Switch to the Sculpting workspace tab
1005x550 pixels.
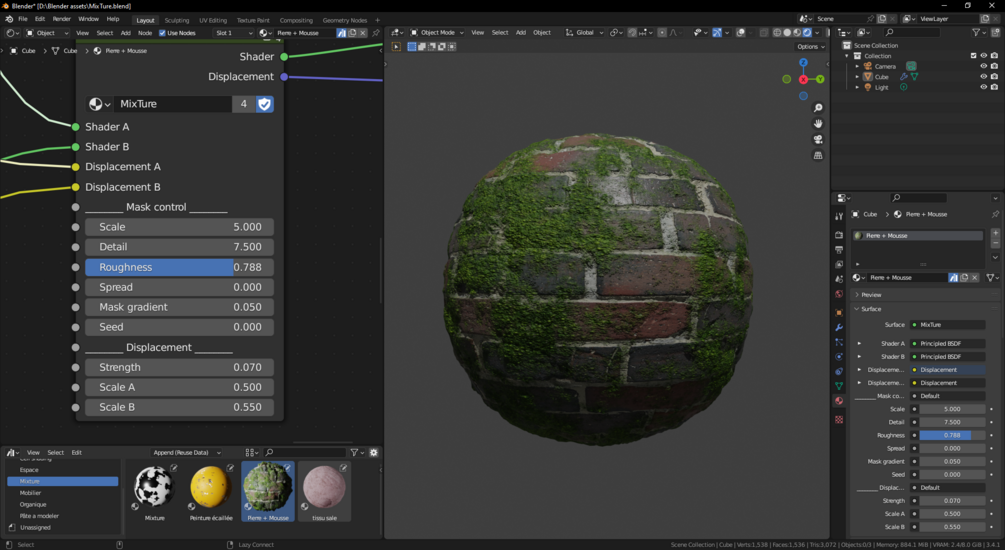177,20
